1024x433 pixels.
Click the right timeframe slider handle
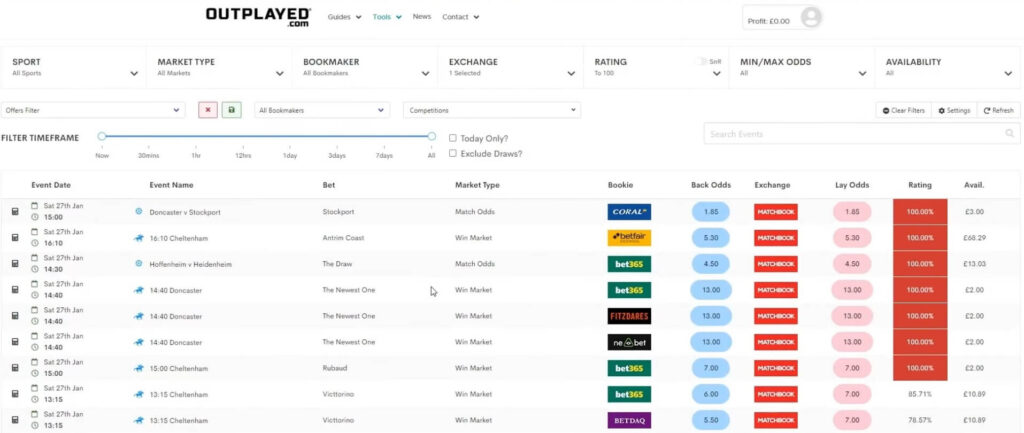[x=432, y=136]
